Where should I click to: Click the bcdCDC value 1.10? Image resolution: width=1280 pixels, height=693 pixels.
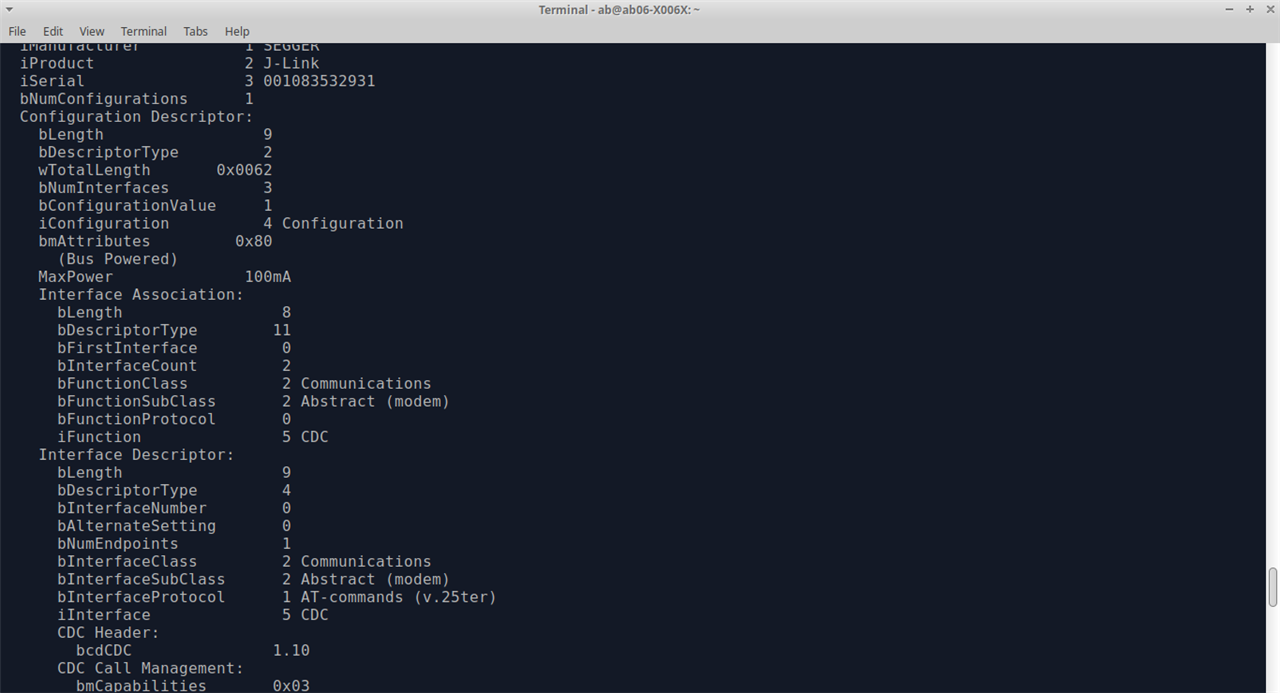[291, 651]
